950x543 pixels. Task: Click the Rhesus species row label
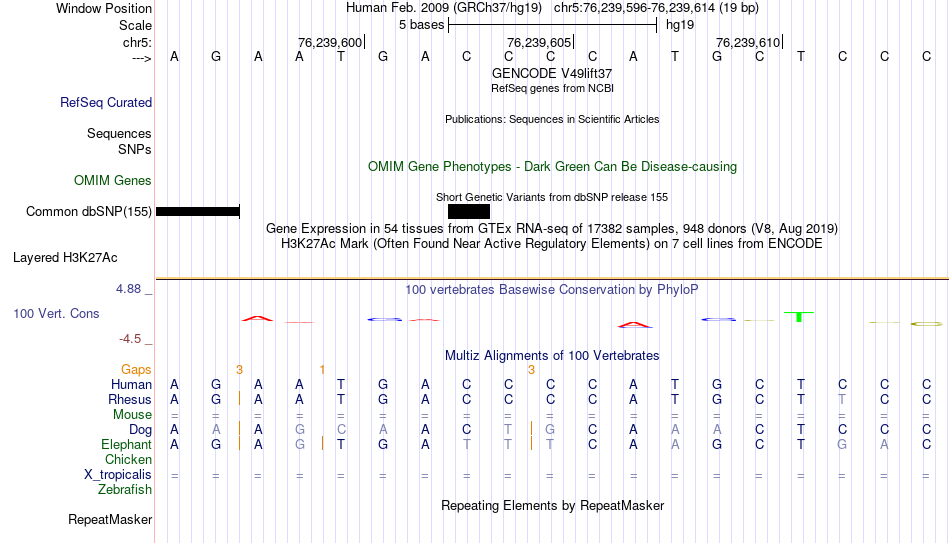tap(130, 399)
